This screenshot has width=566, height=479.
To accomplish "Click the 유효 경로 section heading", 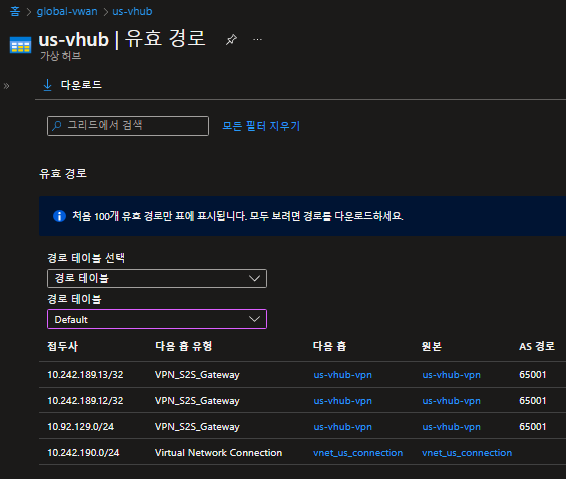I will [63, 174].
